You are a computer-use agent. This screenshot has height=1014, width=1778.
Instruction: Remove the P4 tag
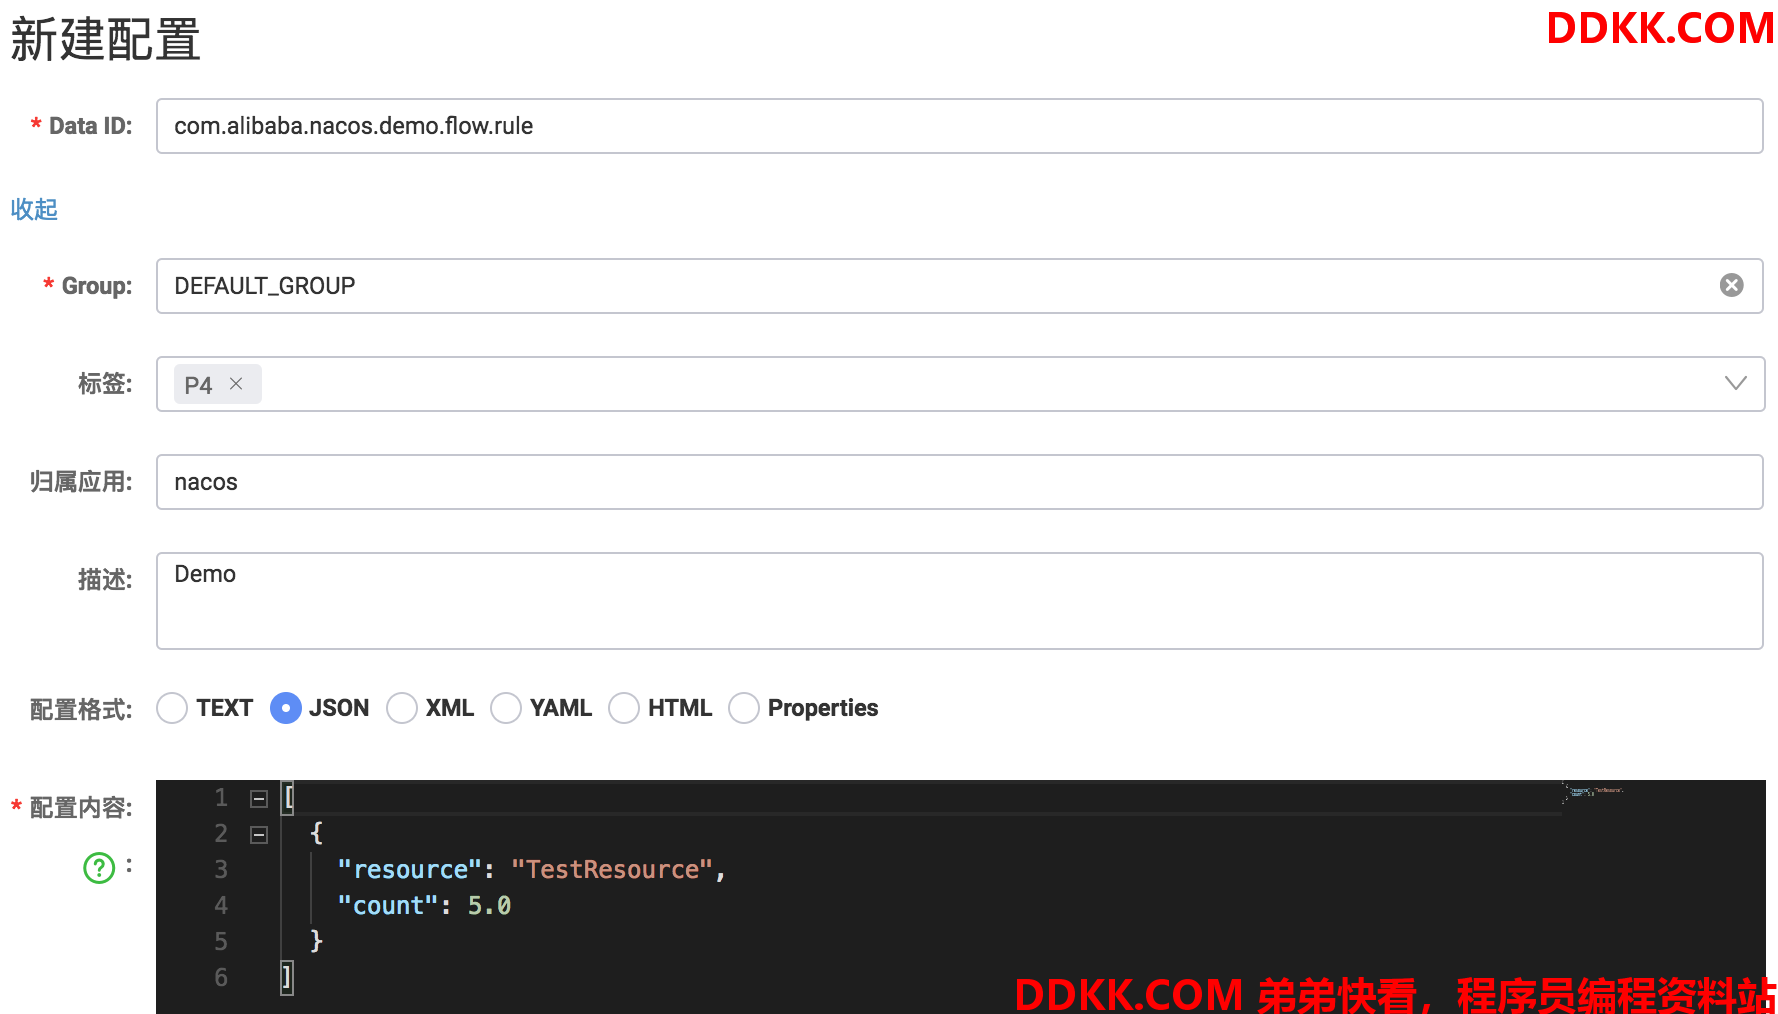[236, 384]
